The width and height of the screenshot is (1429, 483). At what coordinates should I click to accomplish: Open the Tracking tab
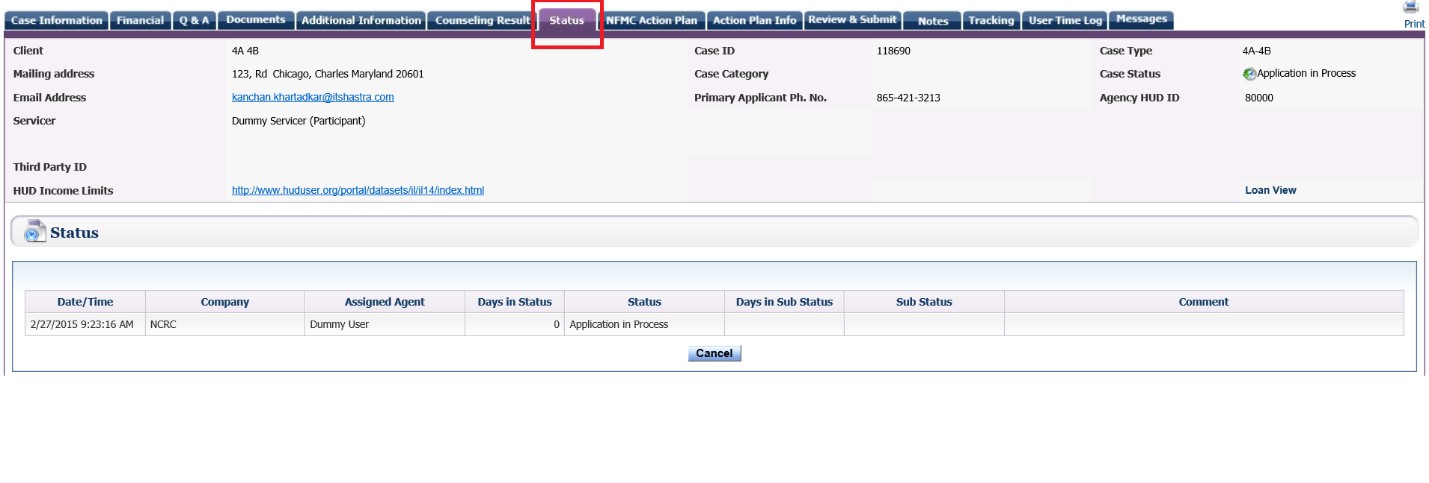(991, 20)
